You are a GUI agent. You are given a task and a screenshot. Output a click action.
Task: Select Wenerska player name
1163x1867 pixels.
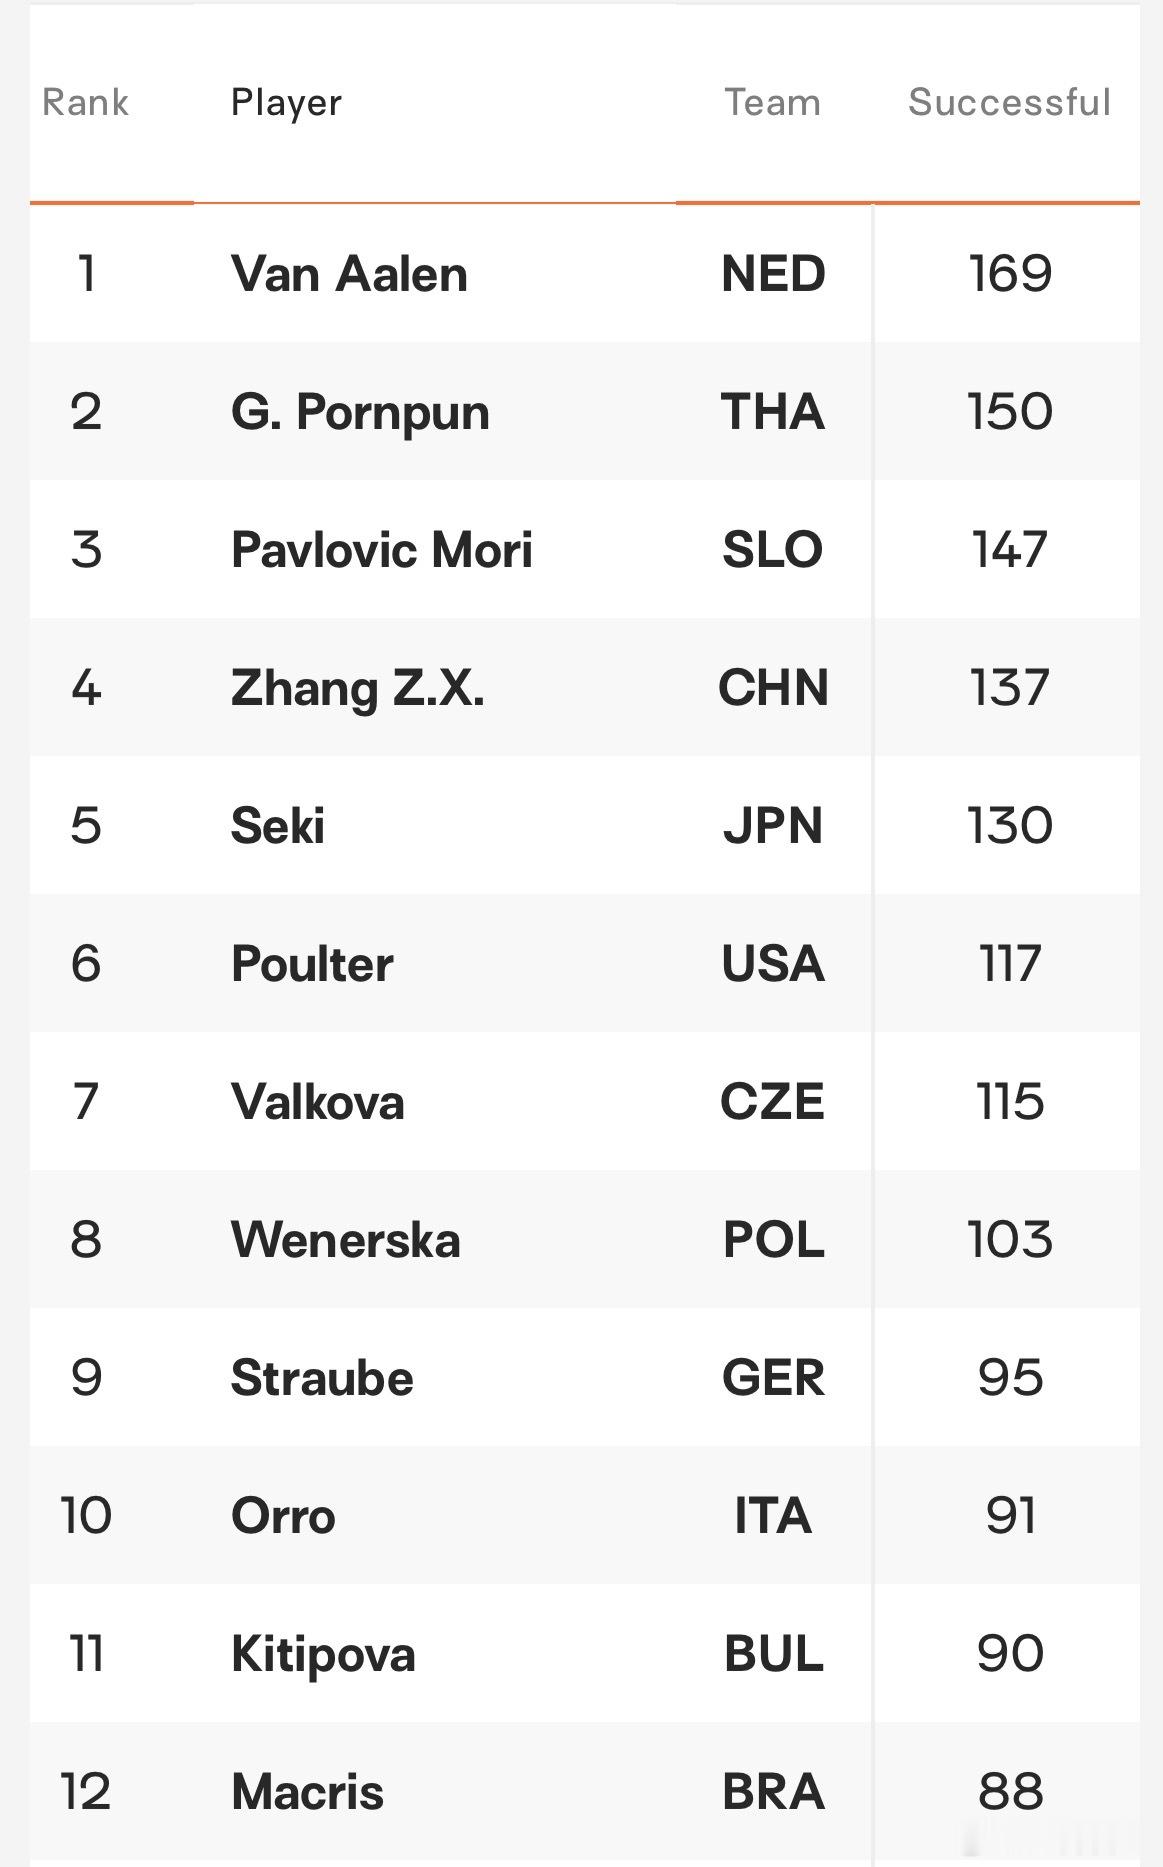click(345, 1240)
